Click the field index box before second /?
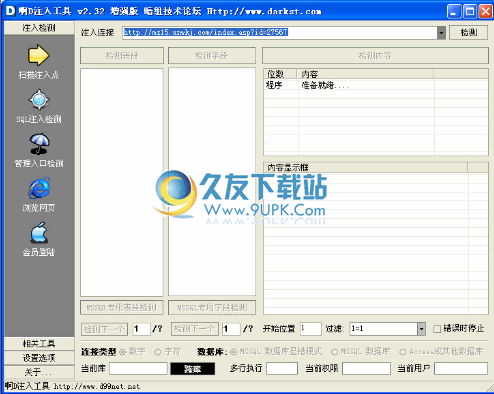The height and width of the screenshot is (394, 494). tap(231, 329)
